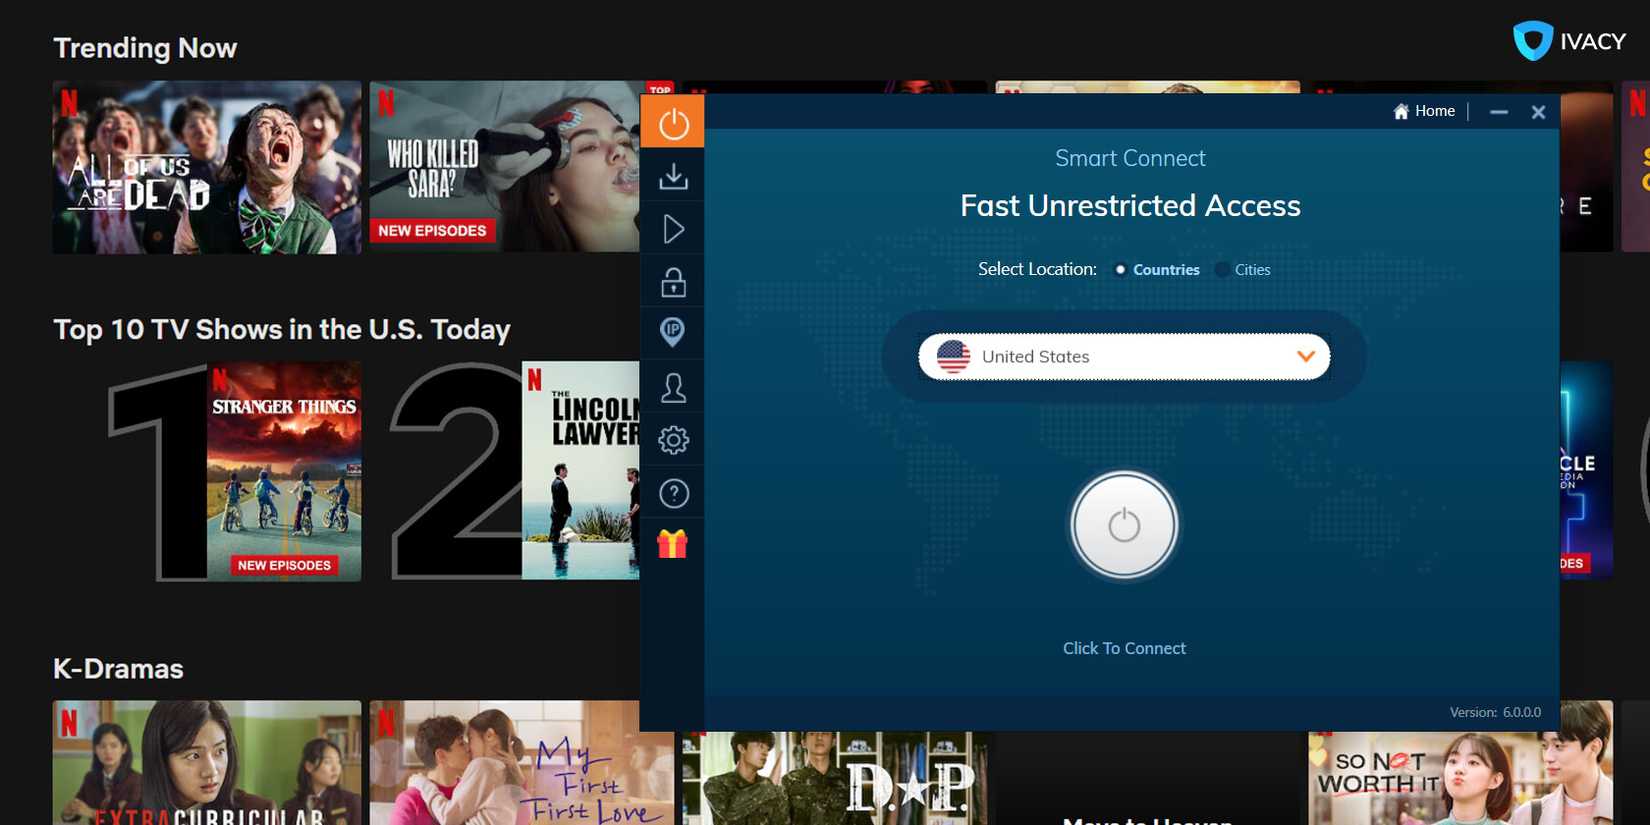Open the Secure Download sidebar icon
Viewport: 1650px width, 825px height.
tap(673, 176)
